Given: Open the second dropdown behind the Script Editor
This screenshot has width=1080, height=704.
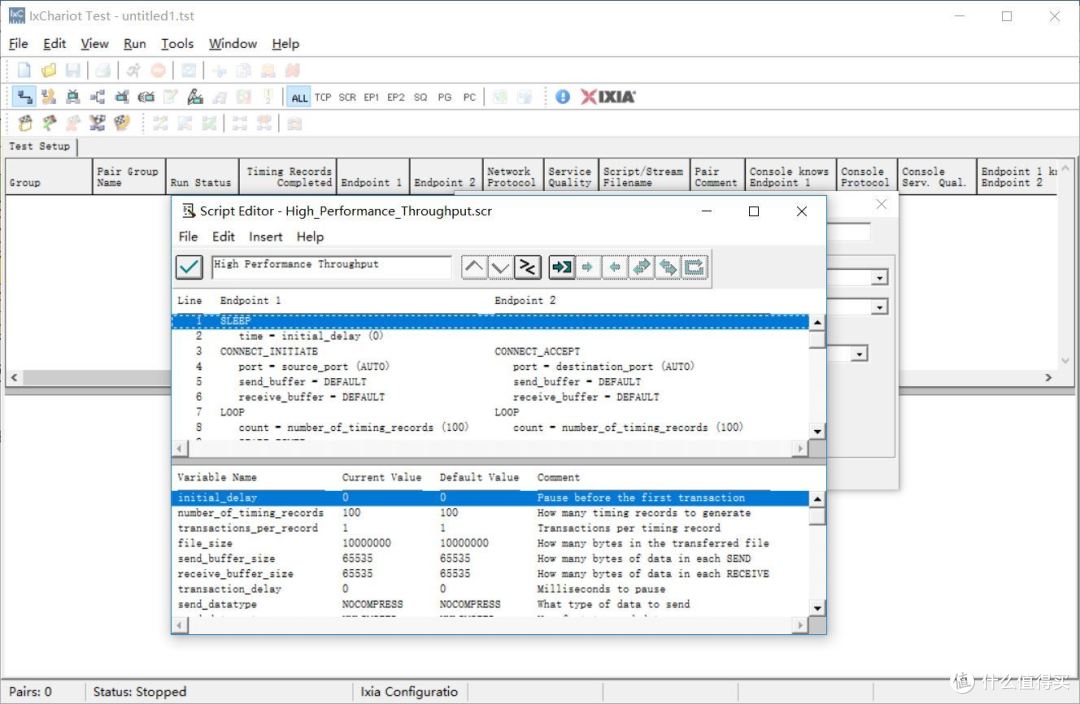Looking at the screenshot, I should [879, 307].
